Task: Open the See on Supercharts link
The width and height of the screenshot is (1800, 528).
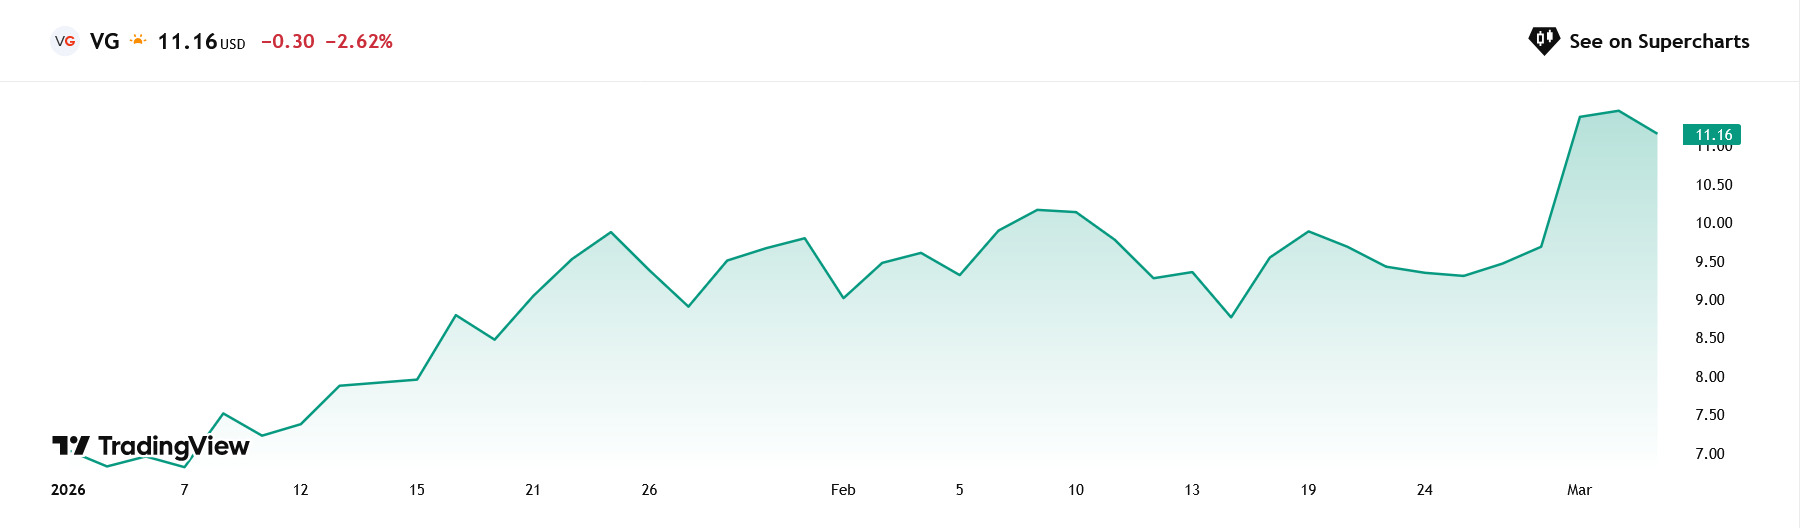Action: click(x=1658, y=41)
